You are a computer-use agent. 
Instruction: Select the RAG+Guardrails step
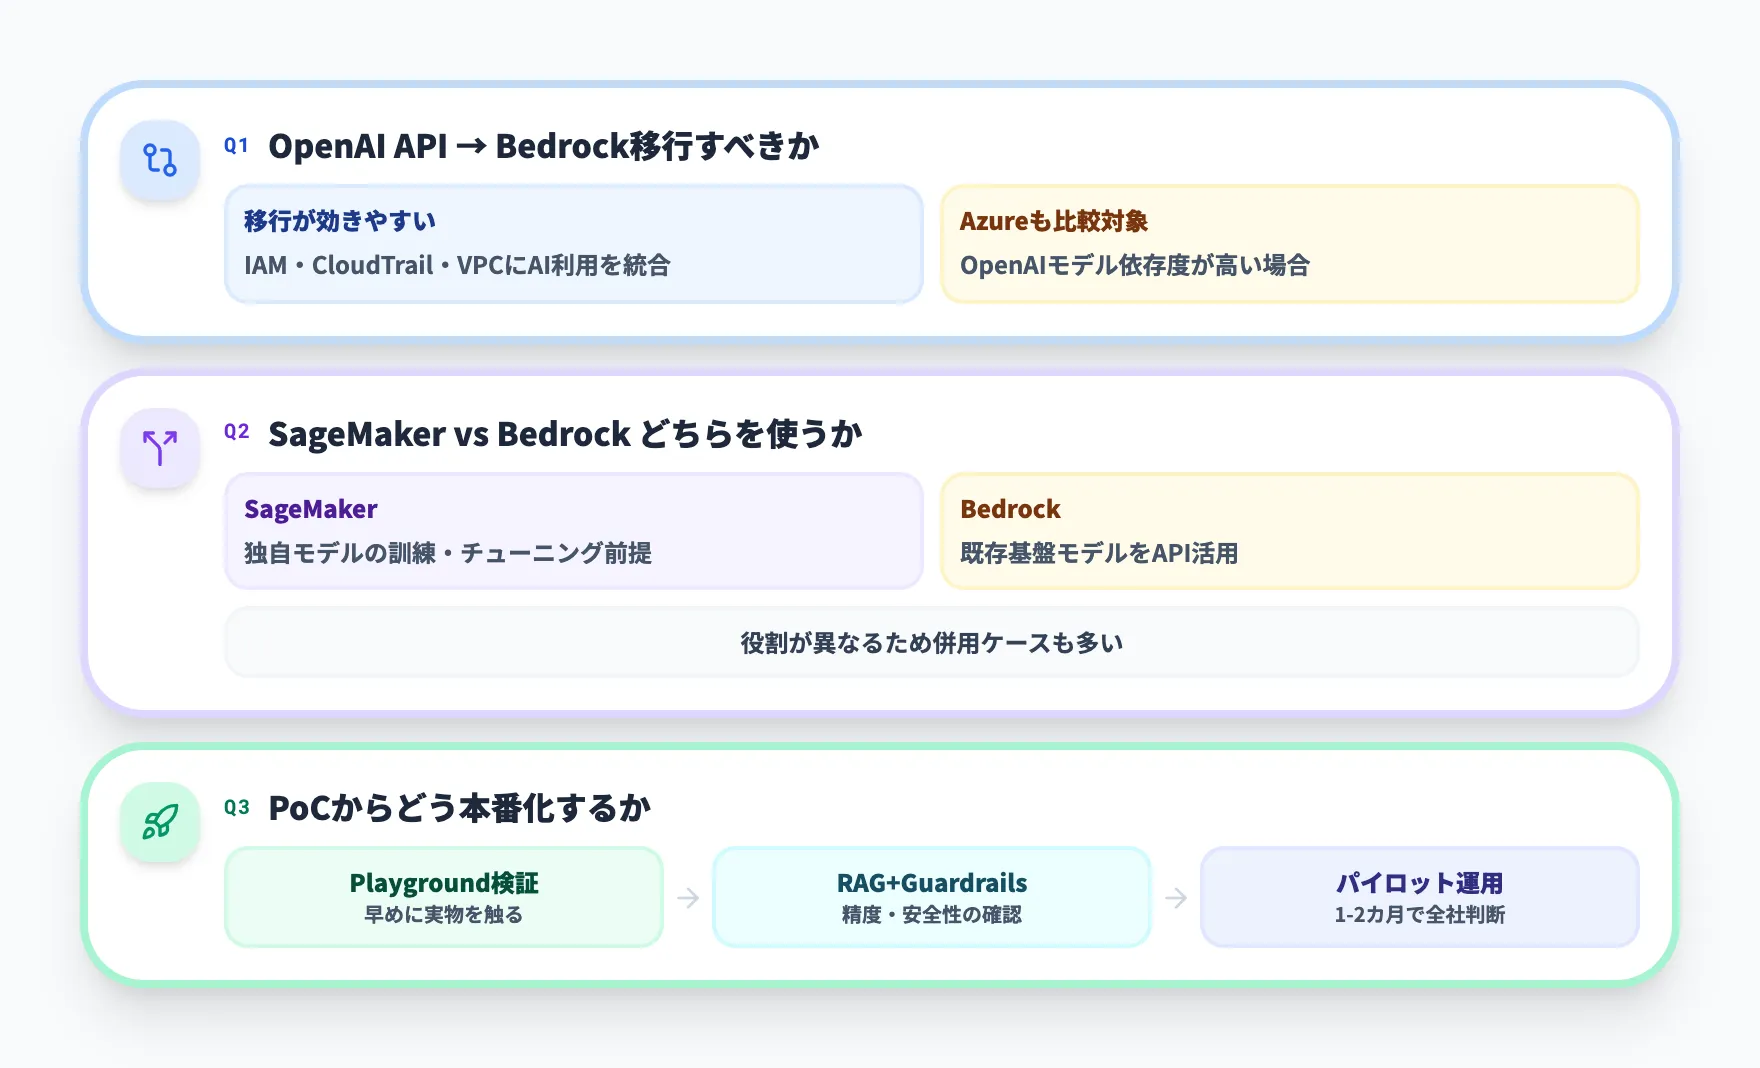(931, 896)
